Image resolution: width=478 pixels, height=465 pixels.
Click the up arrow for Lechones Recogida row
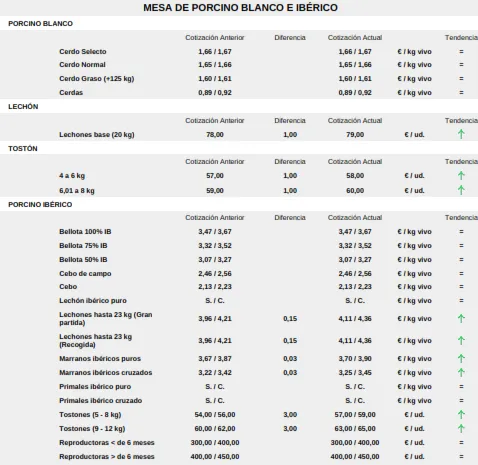click(x=461, y=341)
